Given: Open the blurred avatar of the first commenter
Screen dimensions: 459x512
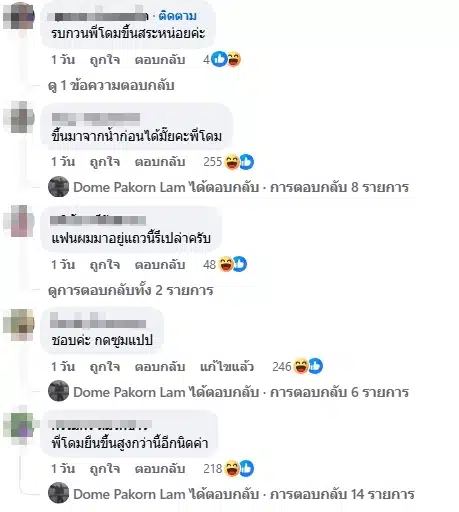Looking at the screenshot, I should pyautogui.click(x=19, y=16).
